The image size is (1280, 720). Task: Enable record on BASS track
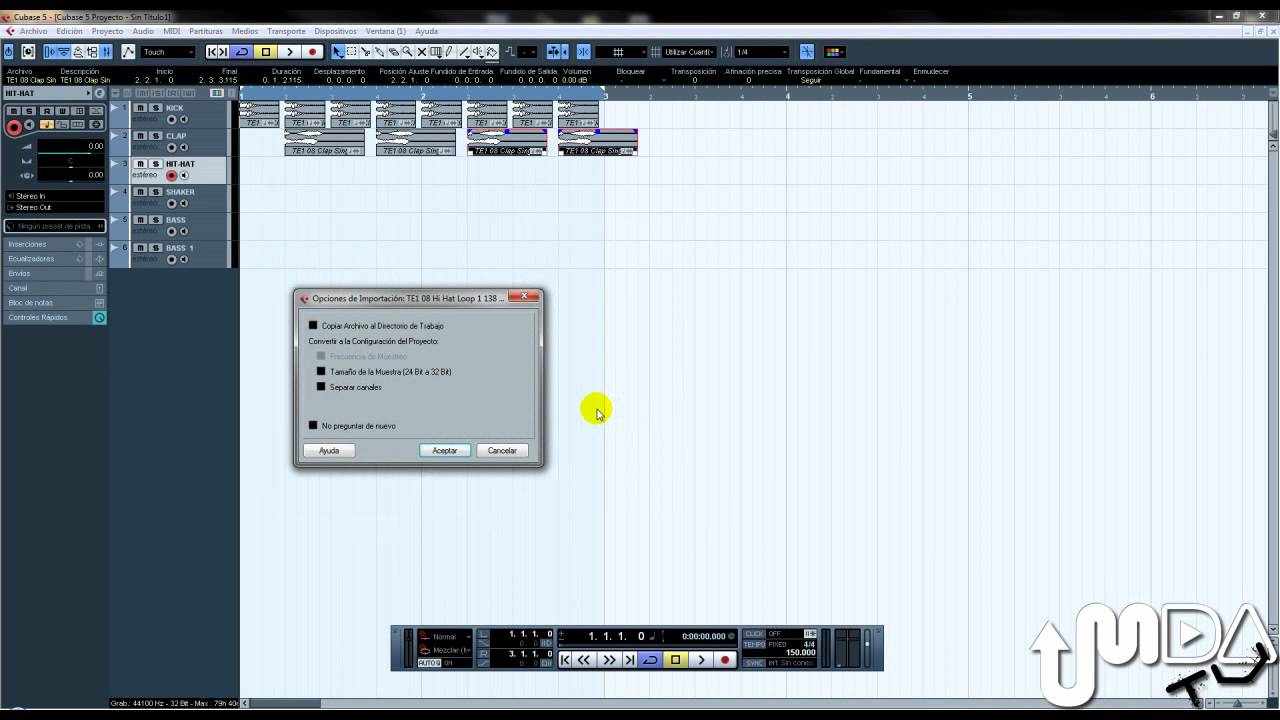coord(171,232)
